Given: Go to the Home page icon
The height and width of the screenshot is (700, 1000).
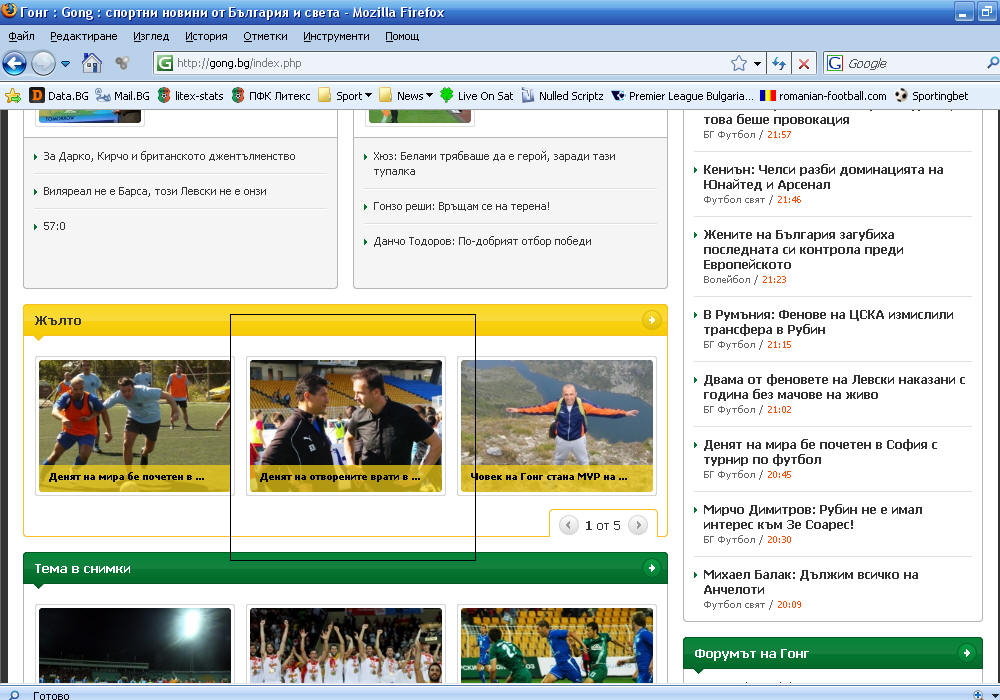Looking at the screenshot, I should point(92,62).
